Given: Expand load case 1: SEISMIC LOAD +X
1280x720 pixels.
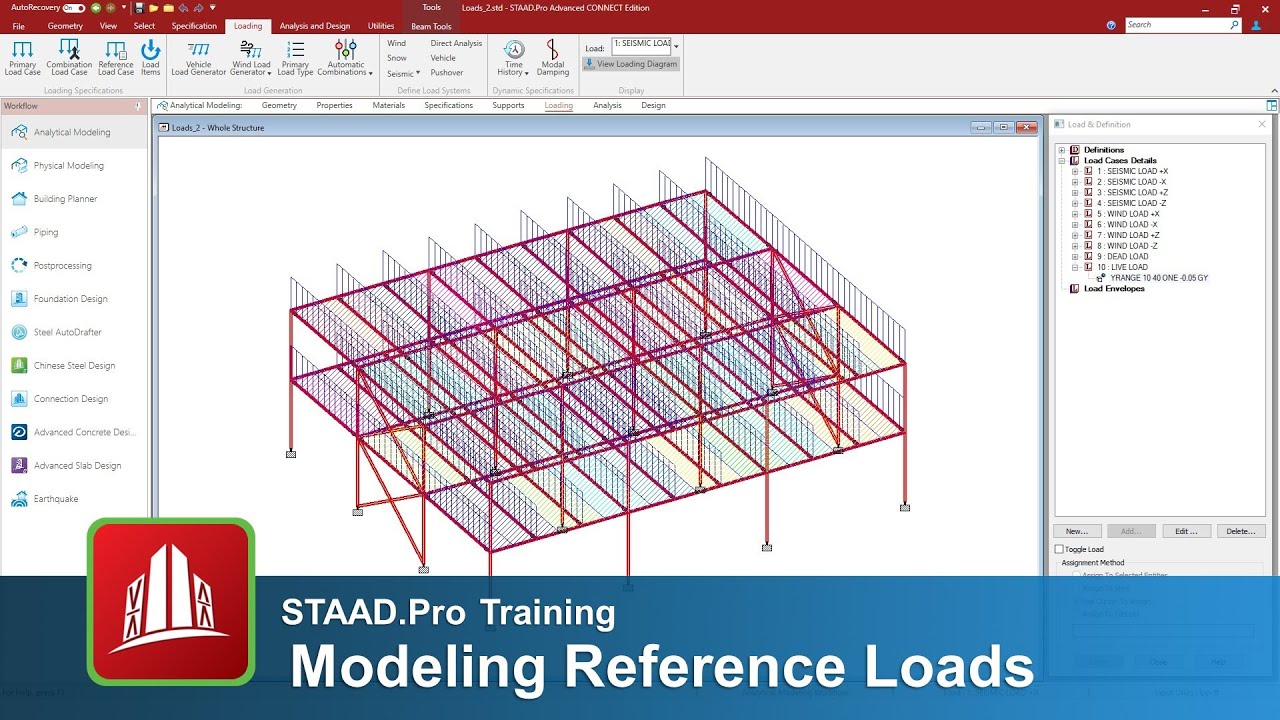Looking at the screenshot, I should click(x=1075, y=171).
